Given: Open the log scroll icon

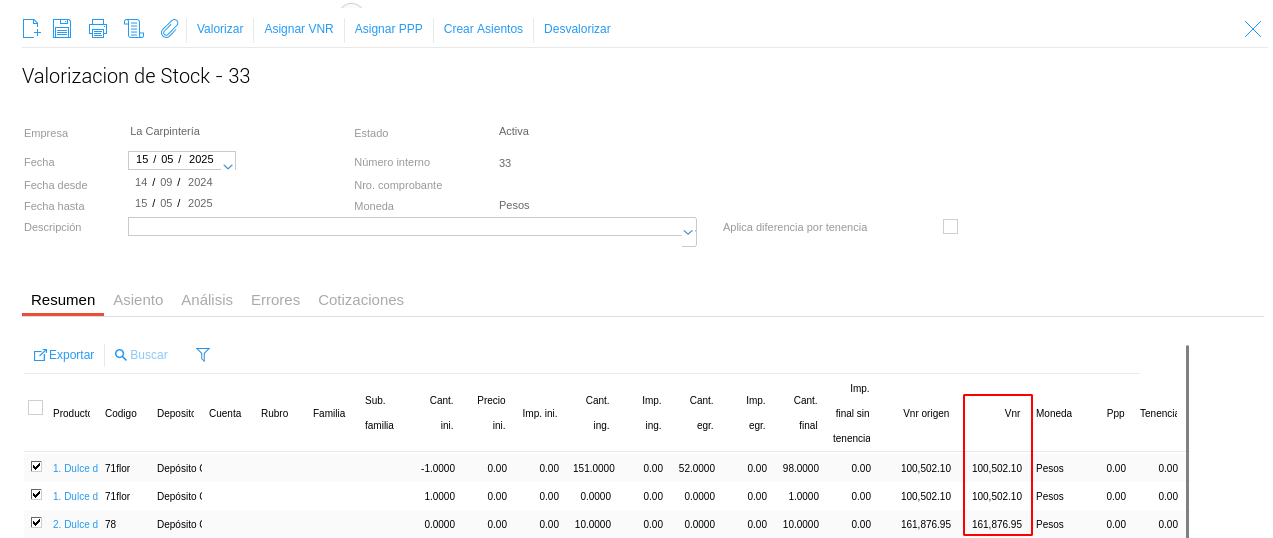Looking at the screenshot, I should tap(133, 29).
